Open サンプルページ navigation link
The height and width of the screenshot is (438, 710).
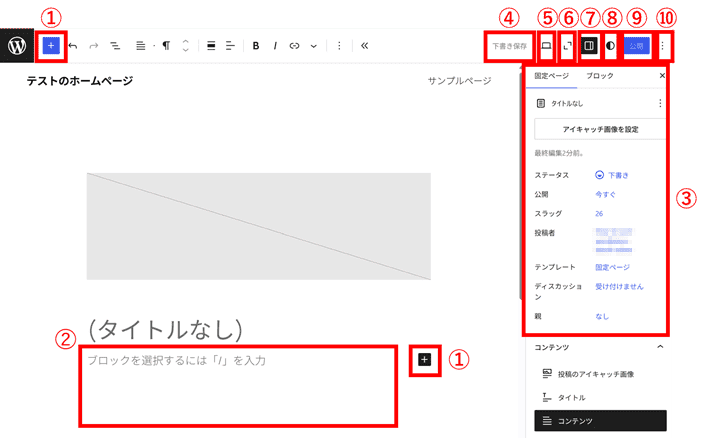click(459, 81)
